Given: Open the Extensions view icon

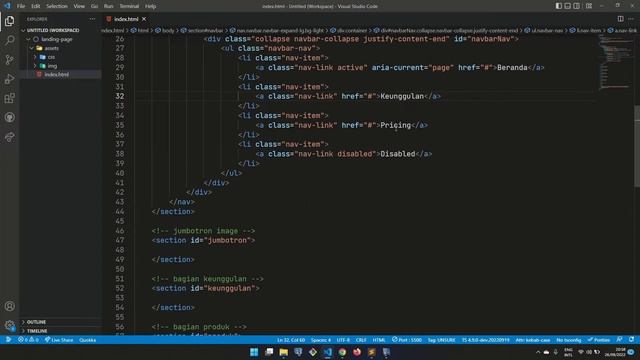Looking at the screenshot, I should pyautogui.click(x=9, y=98).
